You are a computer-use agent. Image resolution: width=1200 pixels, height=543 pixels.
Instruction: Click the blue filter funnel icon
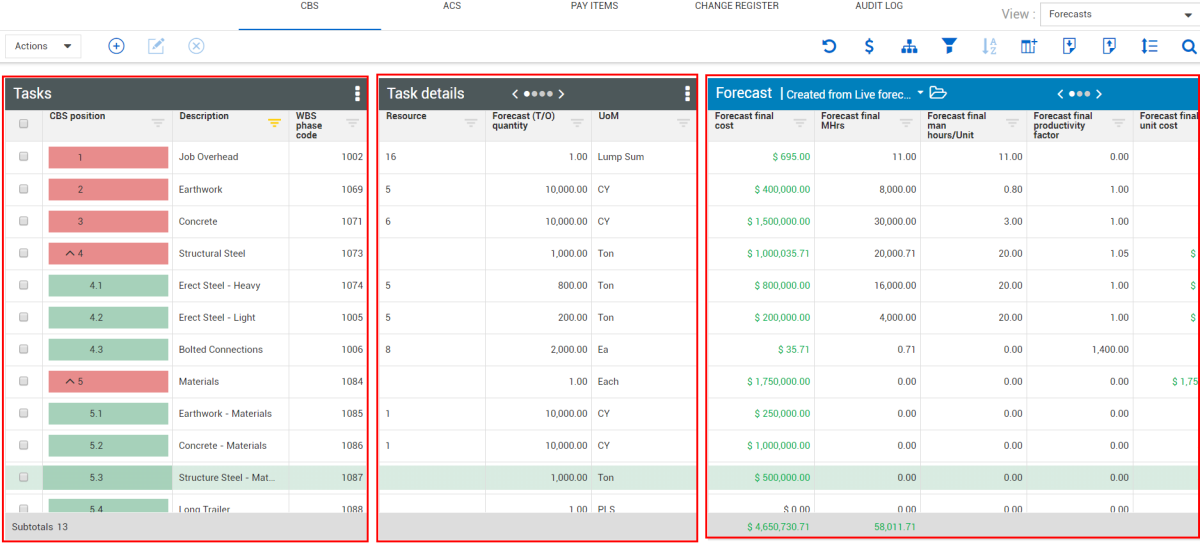(949, 46)
